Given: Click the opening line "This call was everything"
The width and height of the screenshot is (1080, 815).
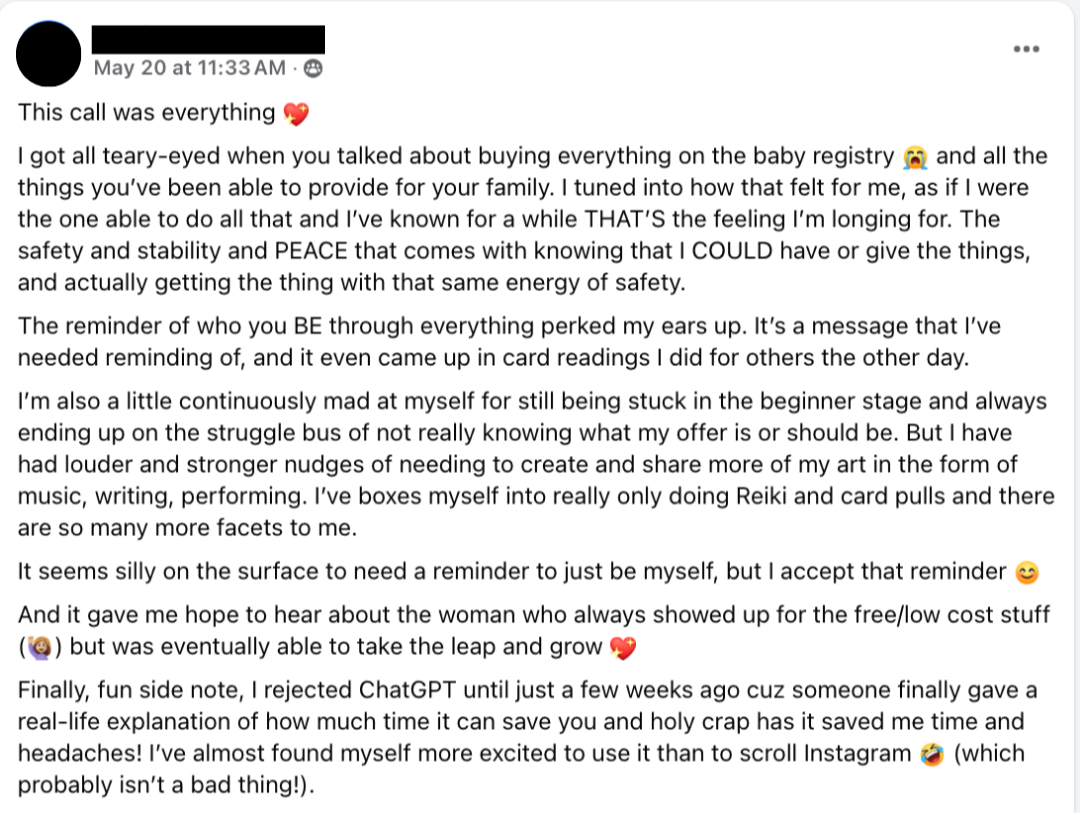Looking at the screenshot, I should pyautogui.click(x=147, y=112).
